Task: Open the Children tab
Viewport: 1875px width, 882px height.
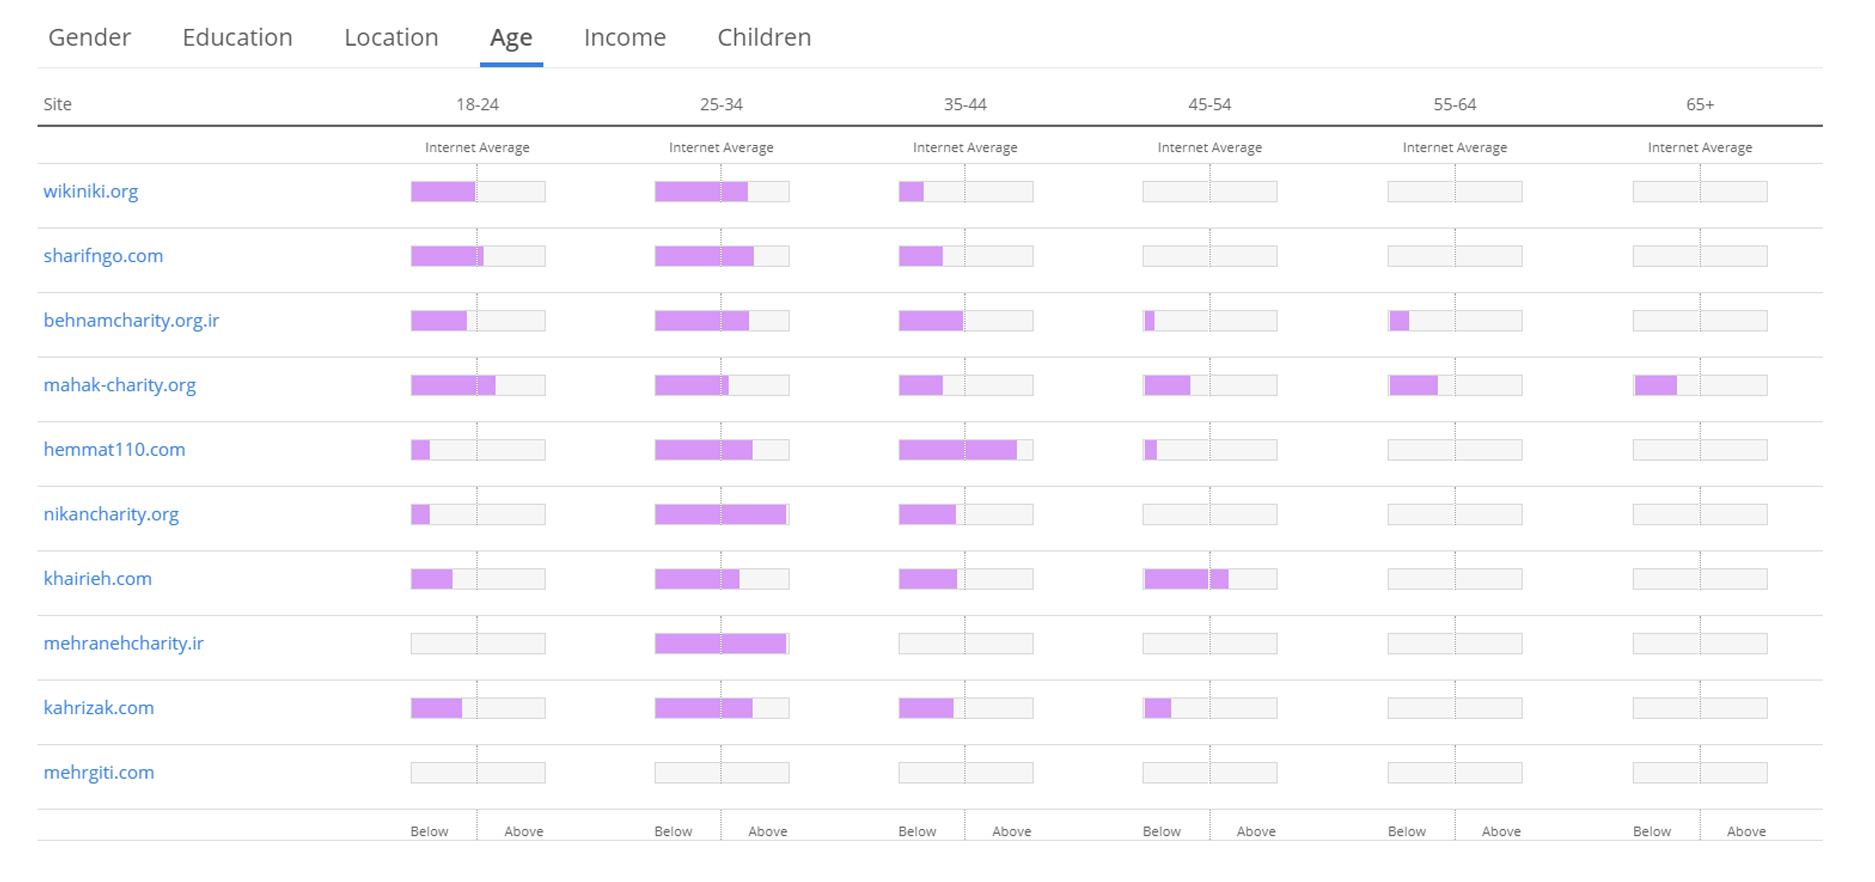Action: tap(763, 38)
